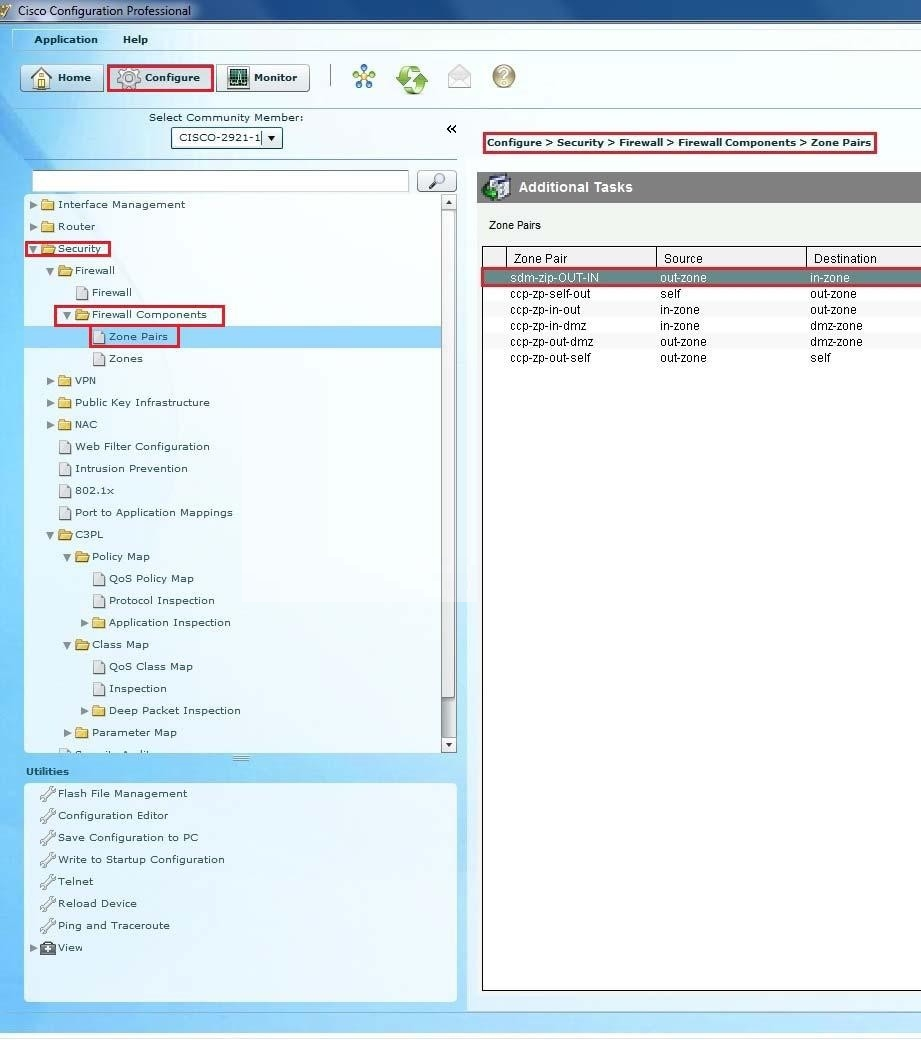Open the Help menu
The height and width of the screenshot is (1040, 921).
(135, 39)
